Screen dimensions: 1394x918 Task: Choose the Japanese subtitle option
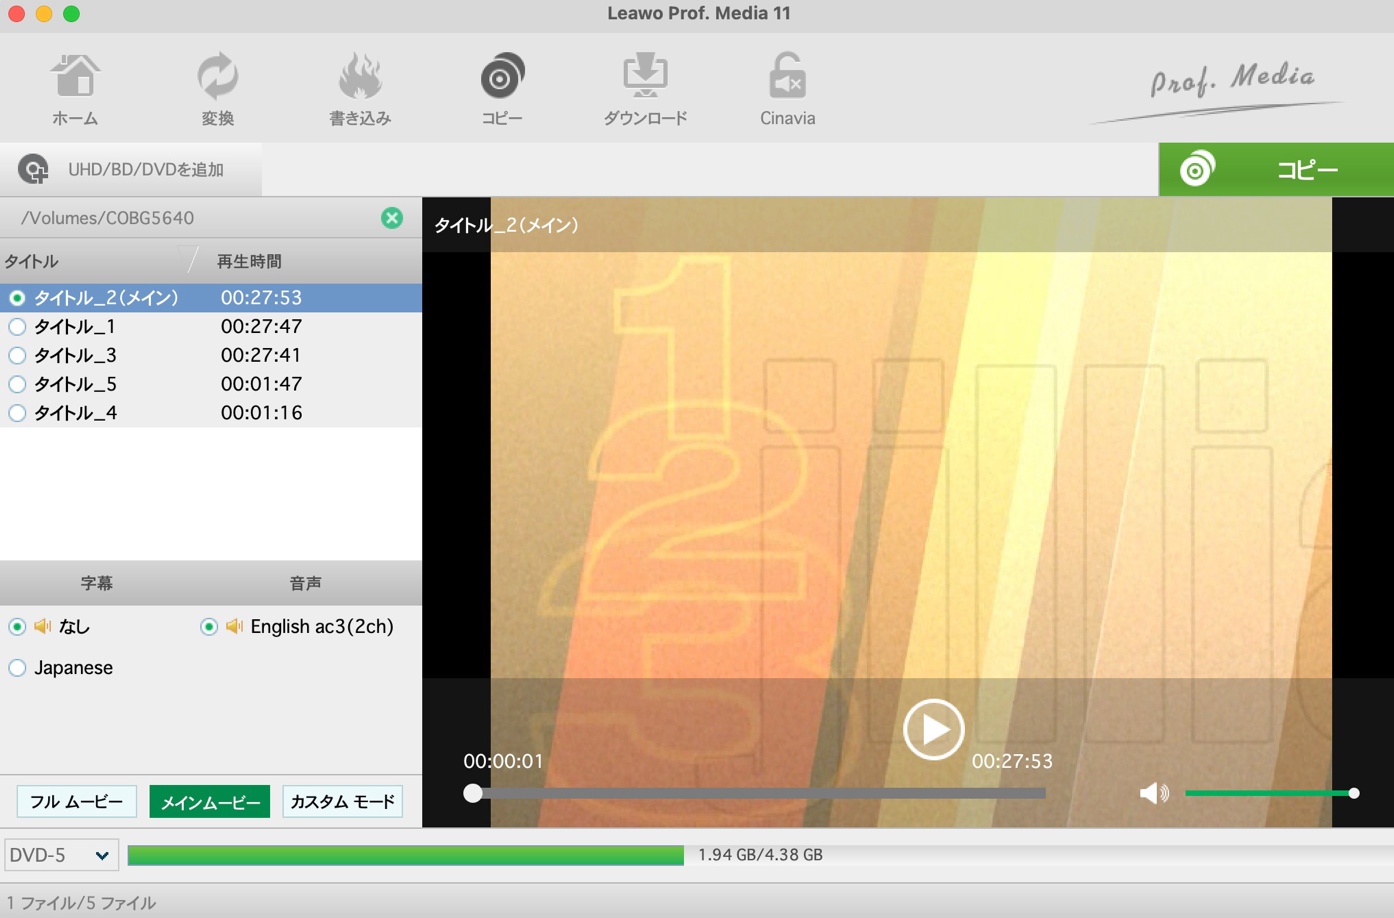pos(17,668)
